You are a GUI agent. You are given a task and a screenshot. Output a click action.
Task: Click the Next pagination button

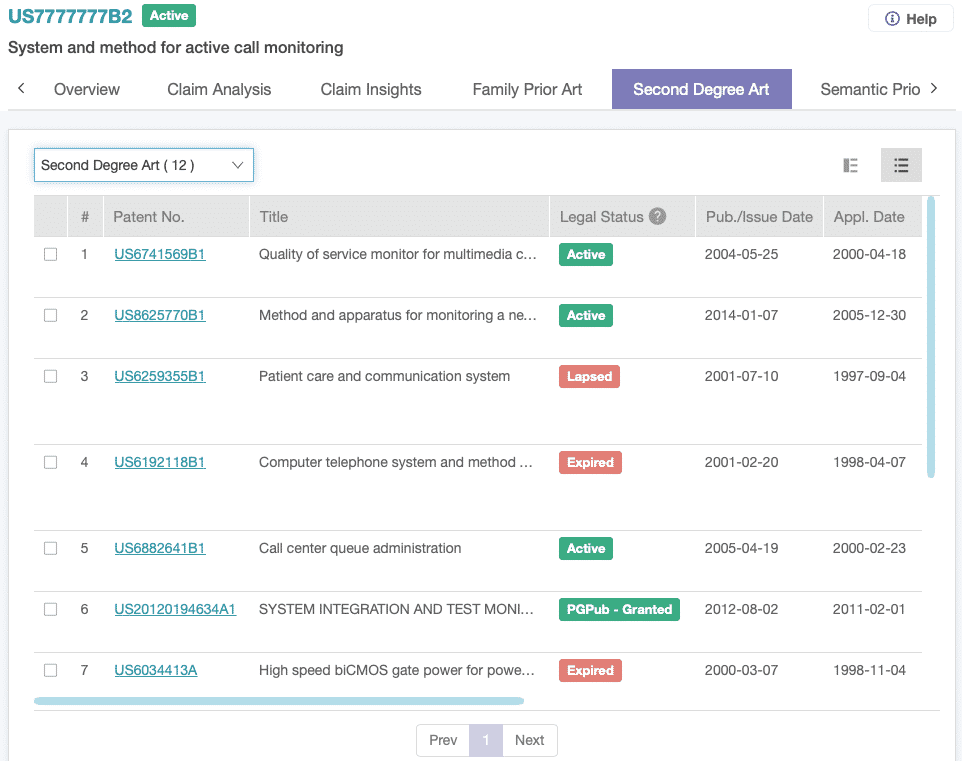tap(529, 740)
